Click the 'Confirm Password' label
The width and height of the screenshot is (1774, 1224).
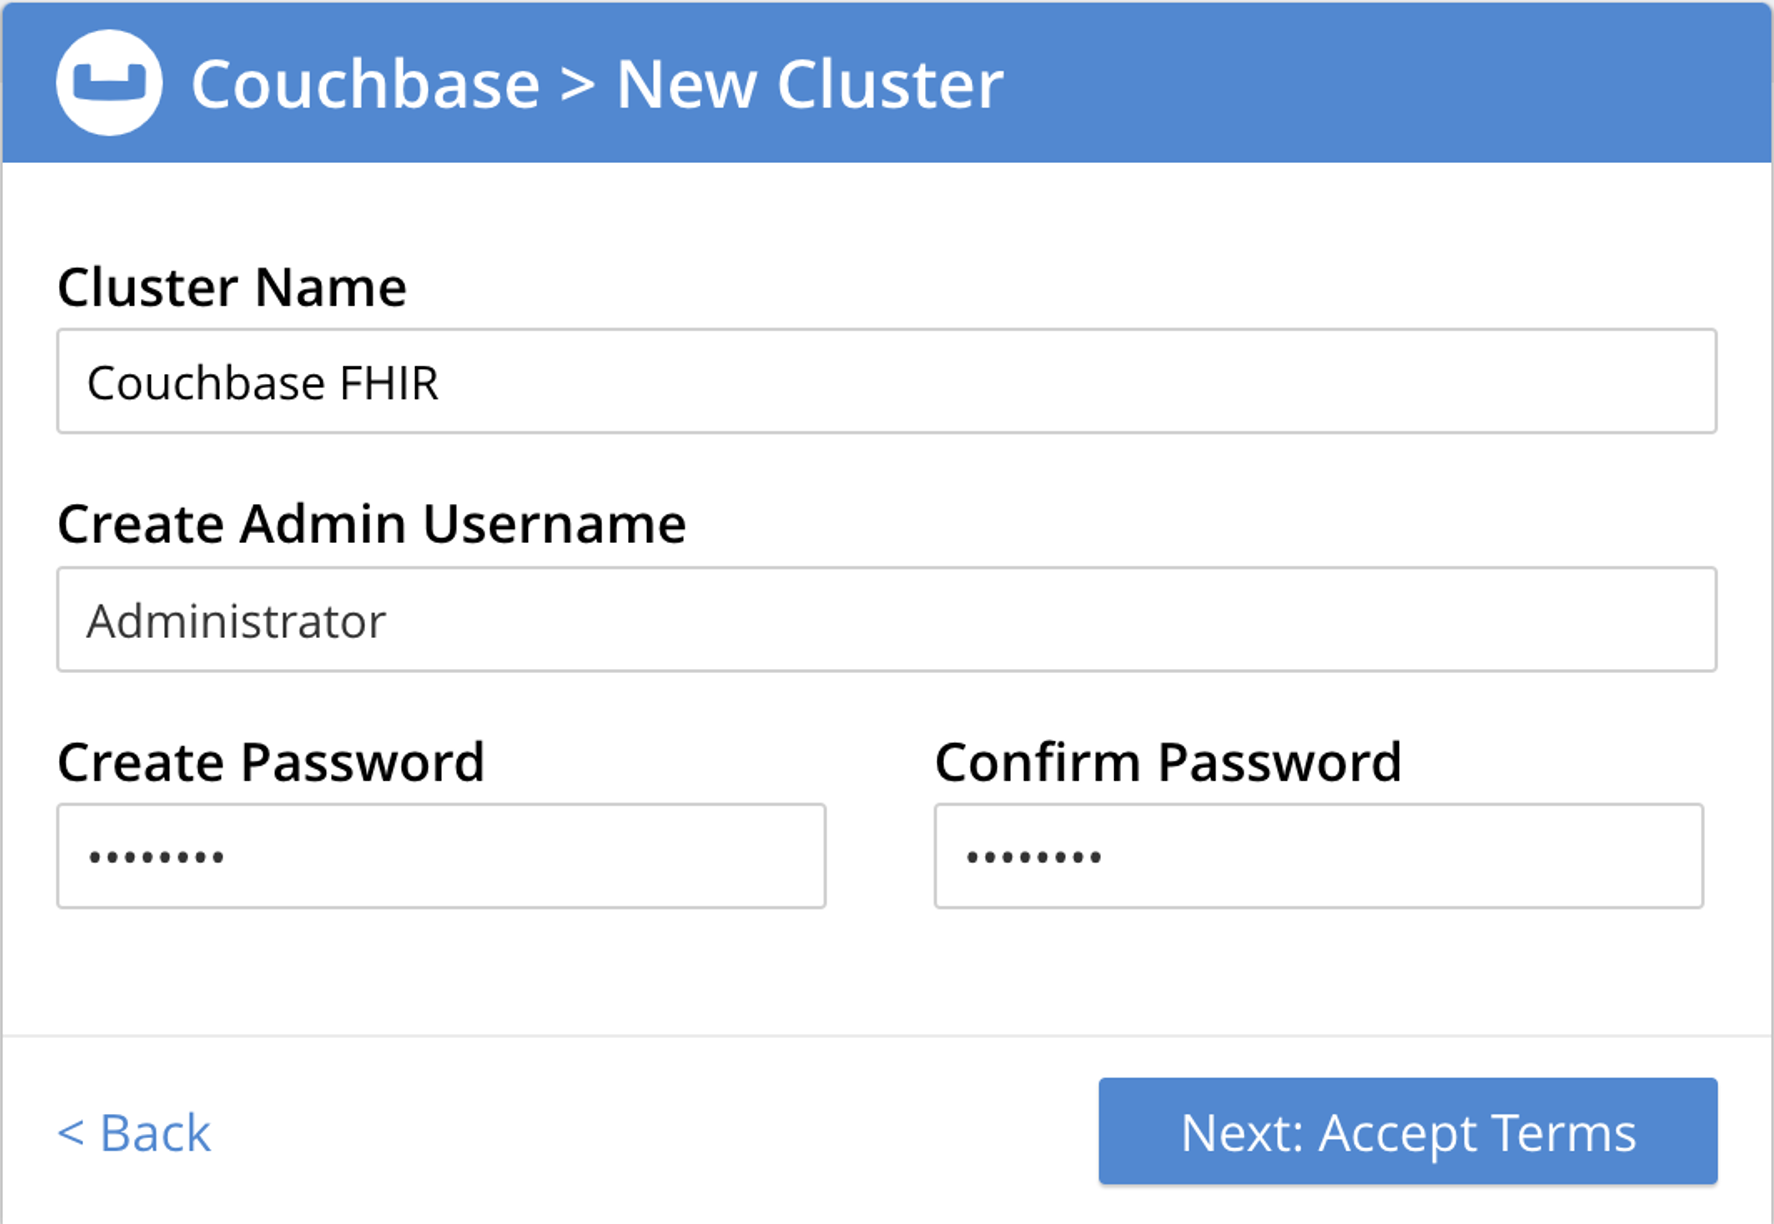(x=1167, y=761)
